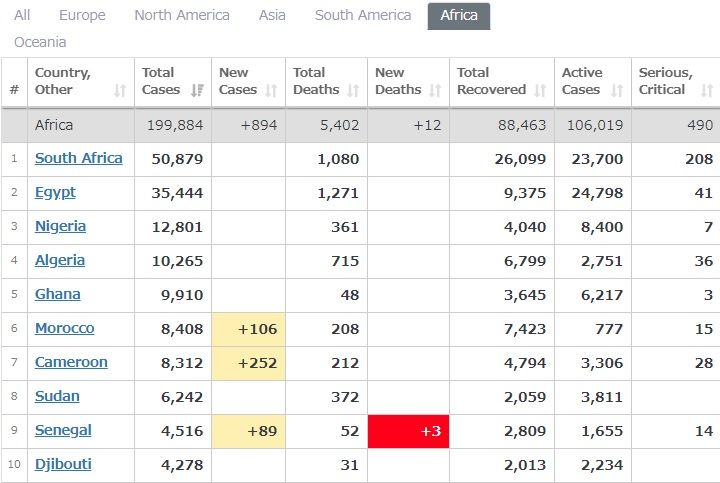
Task: Open the Asia region tab
Action: point(272,15)
